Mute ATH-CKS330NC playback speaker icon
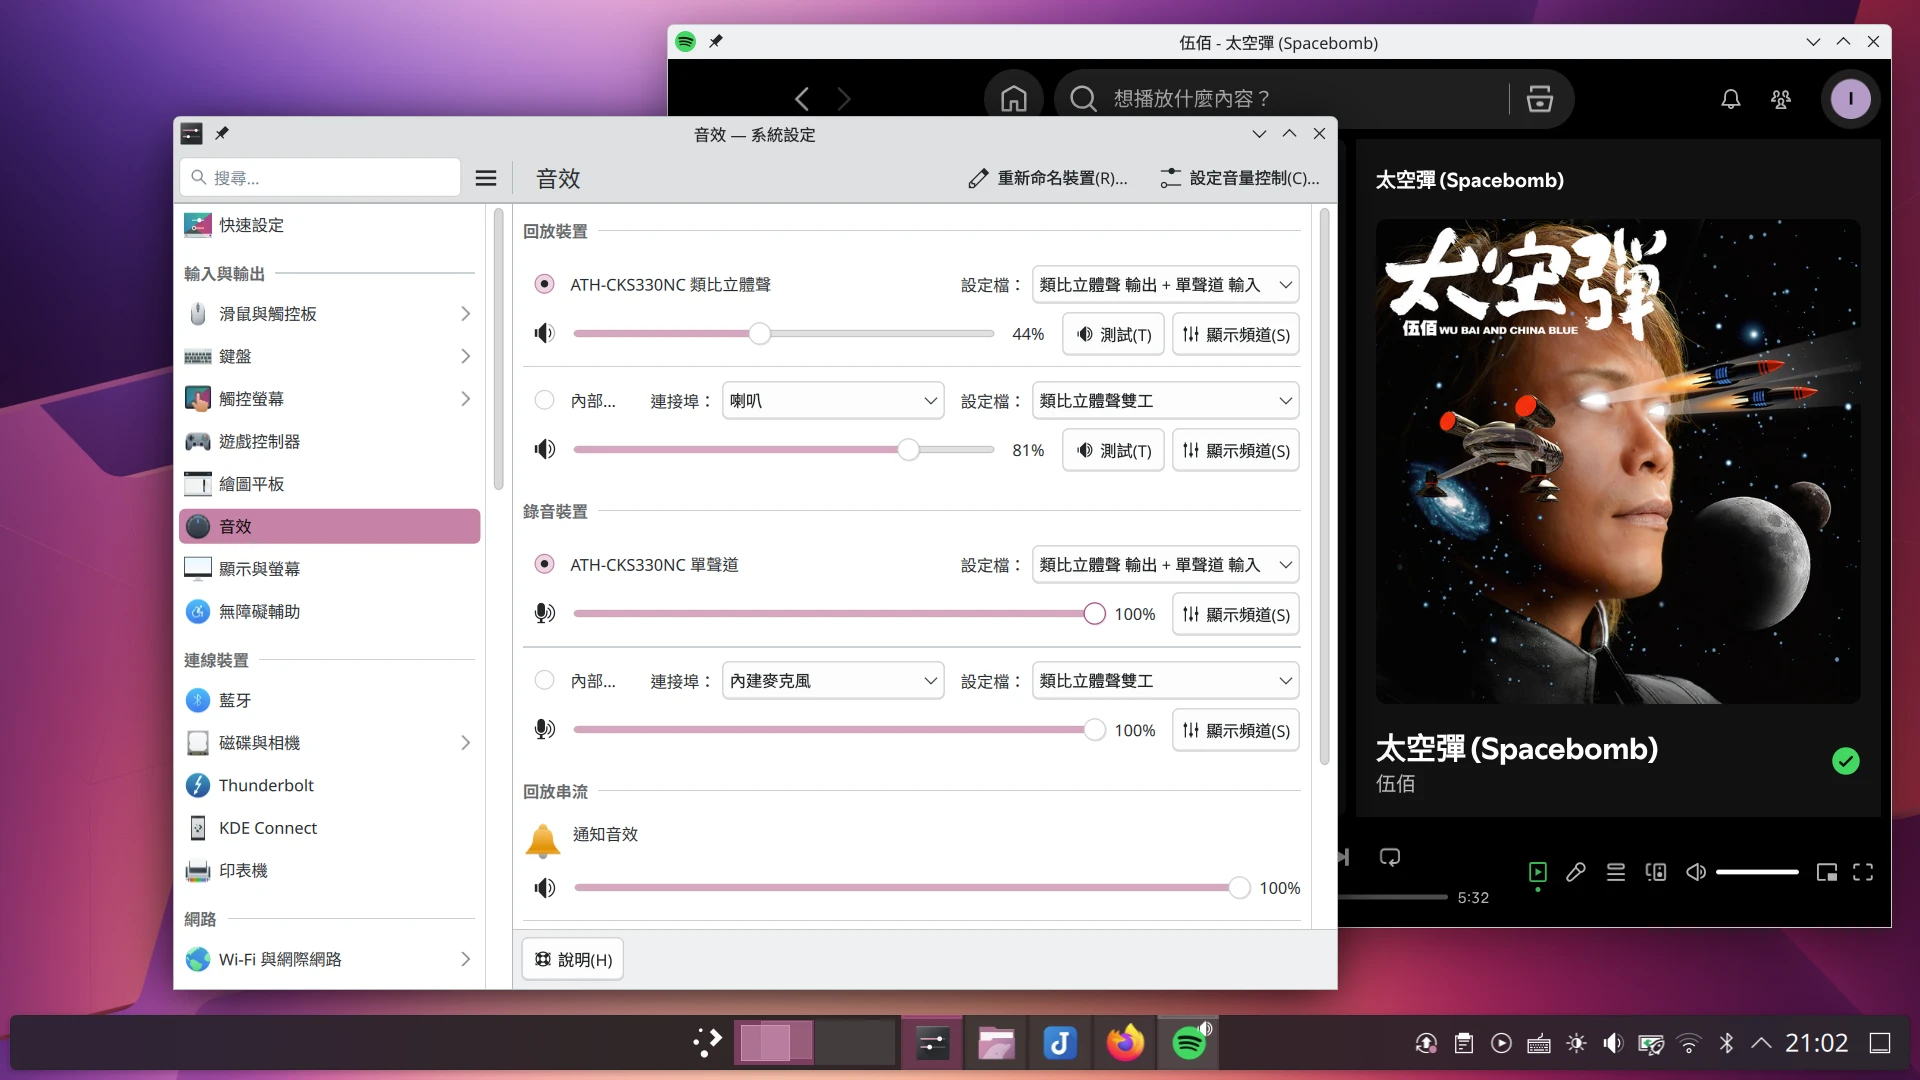The height and width of the screenshot is (1080, 1920). coord(544,334)
